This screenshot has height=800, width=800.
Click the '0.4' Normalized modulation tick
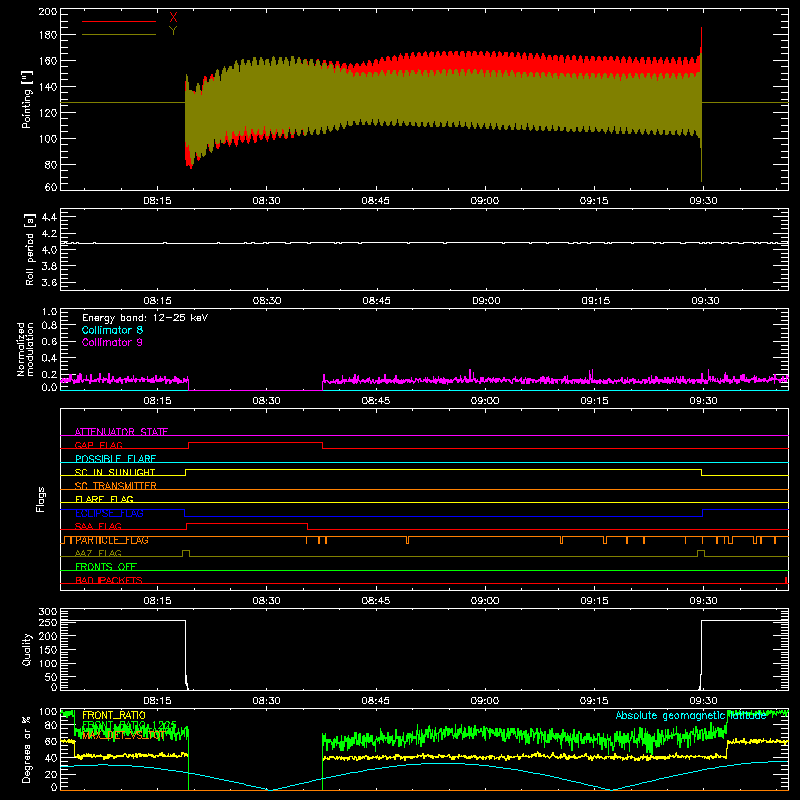pos(49,358)
